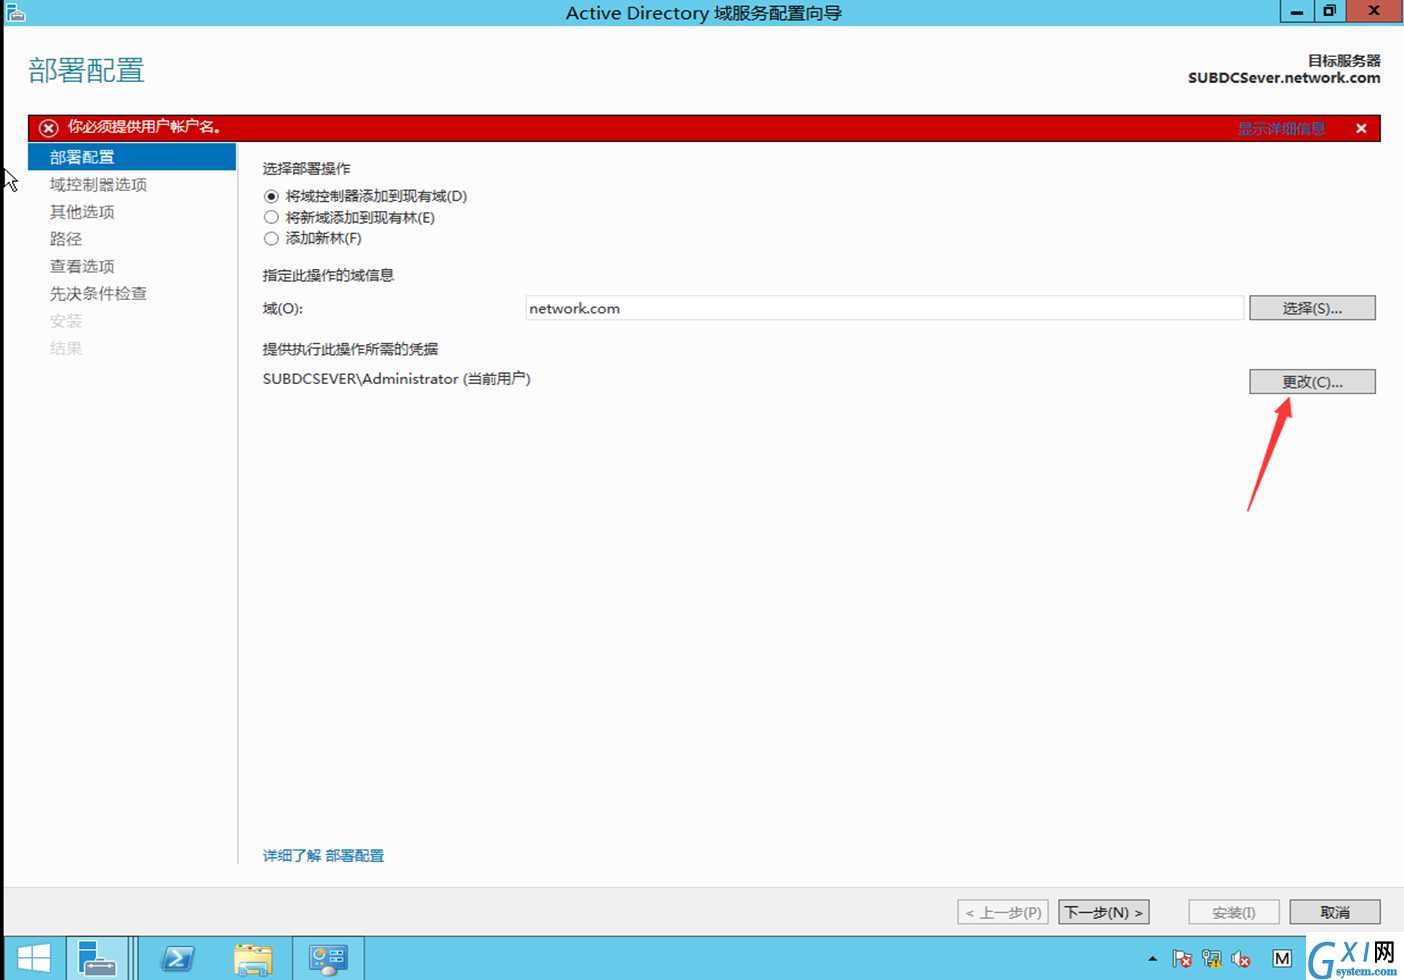Click the 更改(C)... credentials button

pos(1312,381)
